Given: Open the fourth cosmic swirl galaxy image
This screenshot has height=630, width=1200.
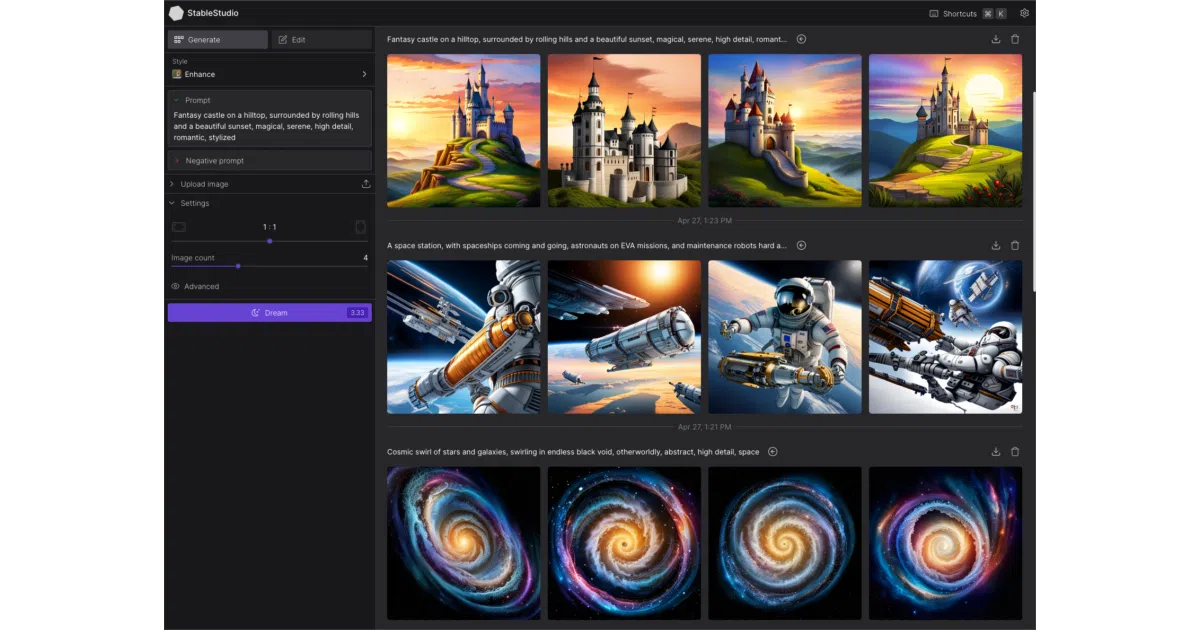Looking at the screenshot, I should (x=945, y=543).
